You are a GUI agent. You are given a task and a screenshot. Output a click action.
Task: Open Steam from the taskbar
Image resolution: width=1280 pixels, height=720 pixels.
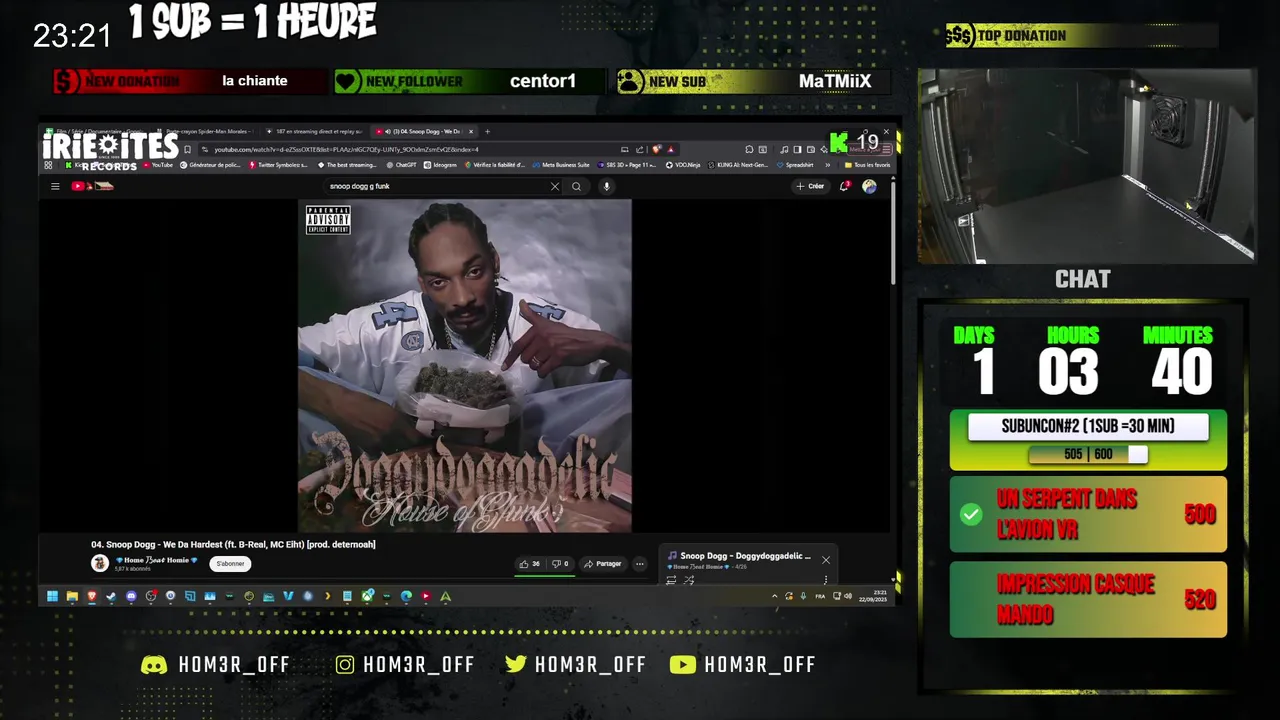(x=111, y=596)
